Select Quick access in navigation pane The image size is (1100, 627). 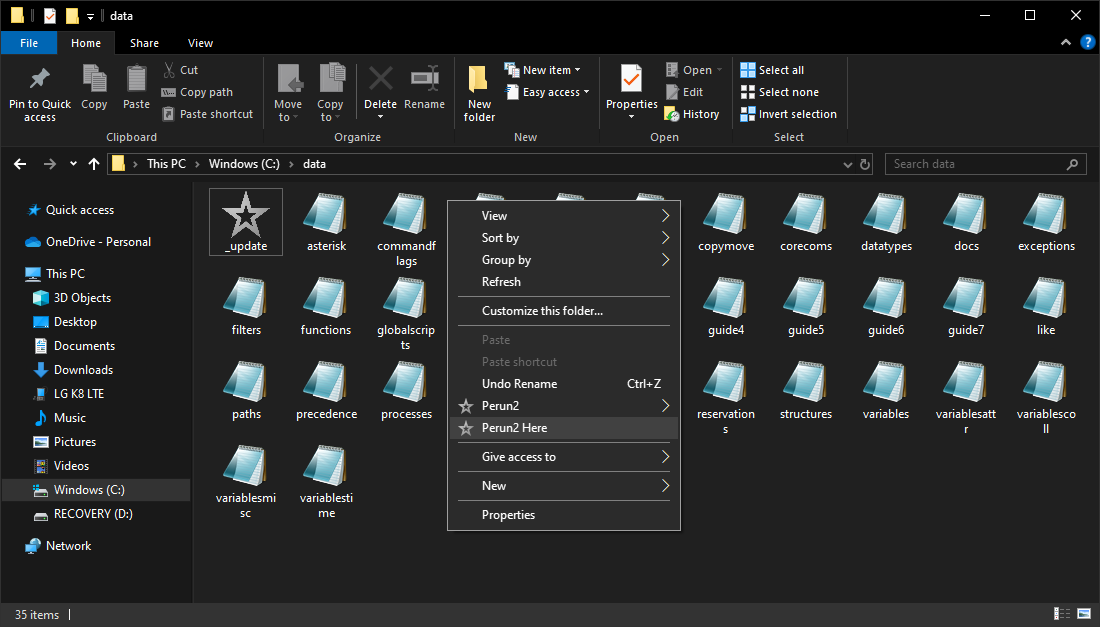[79, 210]
